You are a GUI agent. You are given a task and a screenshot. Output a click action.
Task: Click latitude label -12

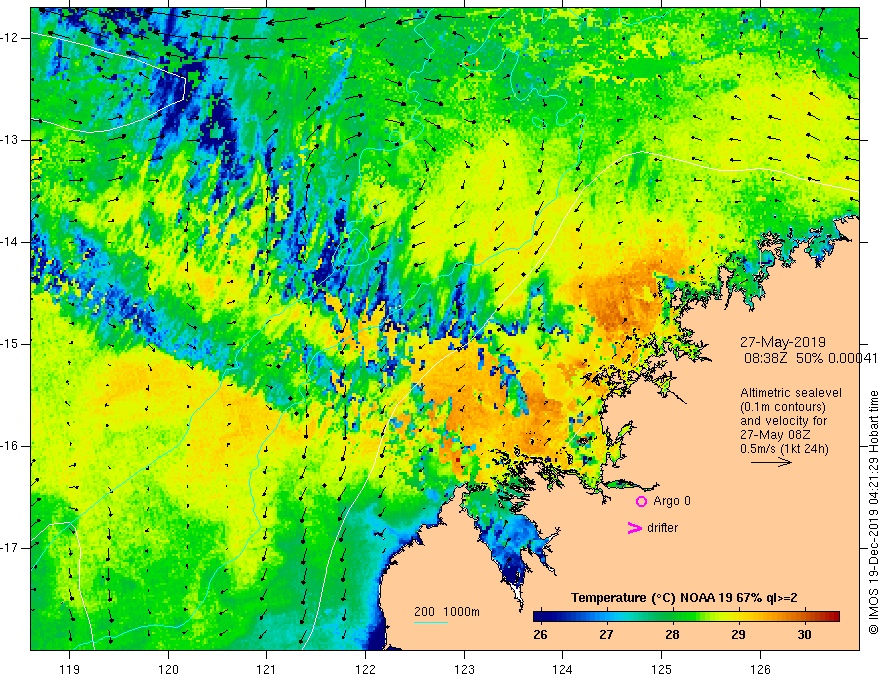click(x=11, y=38)
